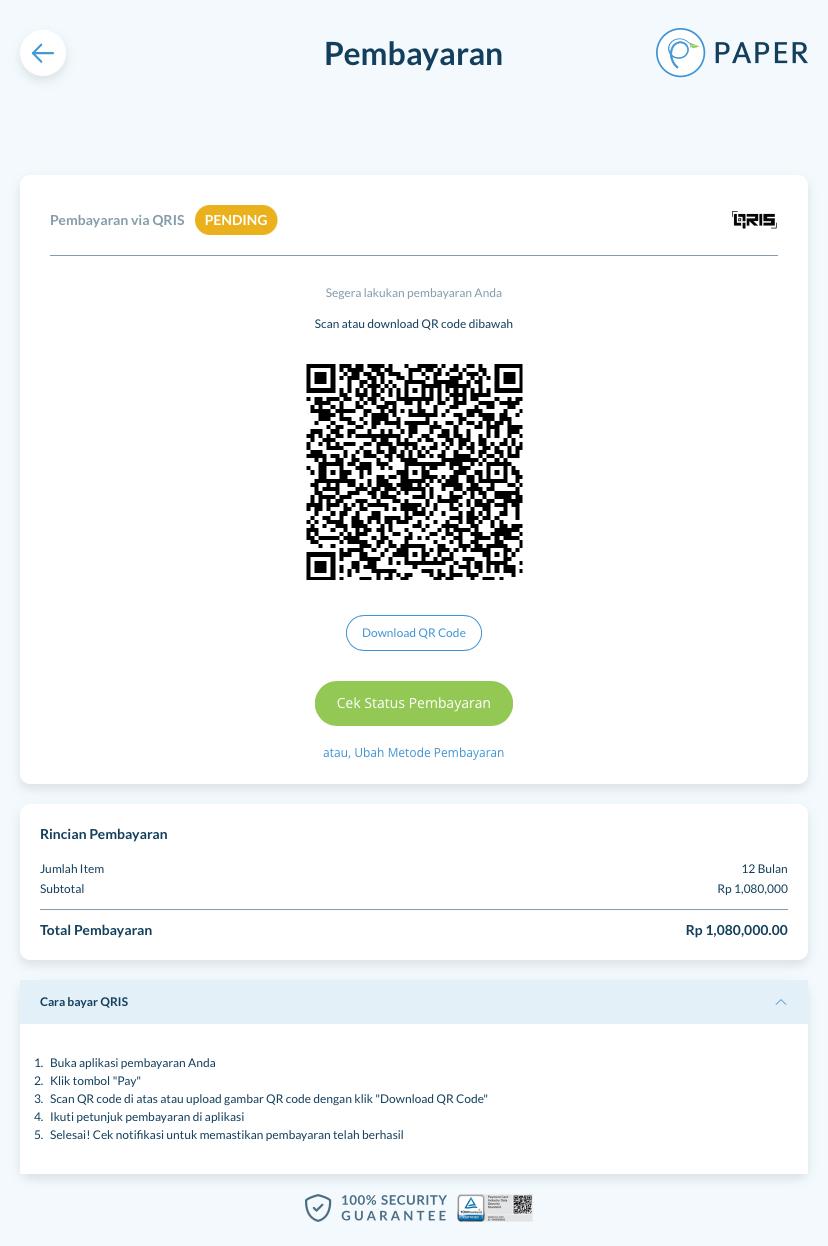This screenshot has width=828, height=1246.
Task: Download the QR Code
Action: (x=414, y=633)
